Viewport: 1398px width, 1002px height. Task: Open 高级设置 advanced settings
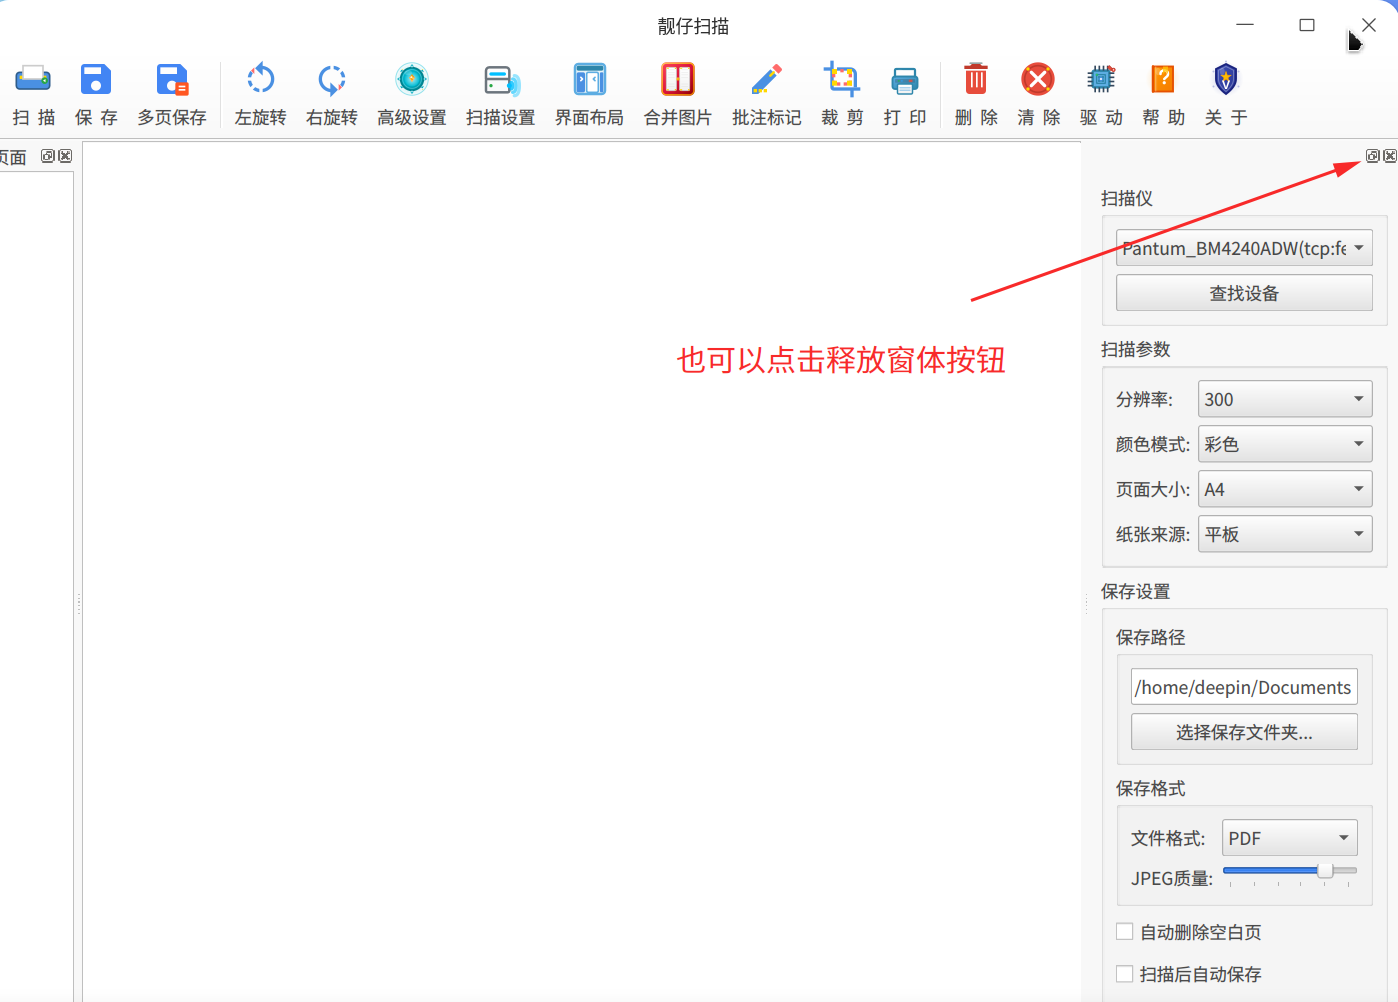tap(412, 80)
